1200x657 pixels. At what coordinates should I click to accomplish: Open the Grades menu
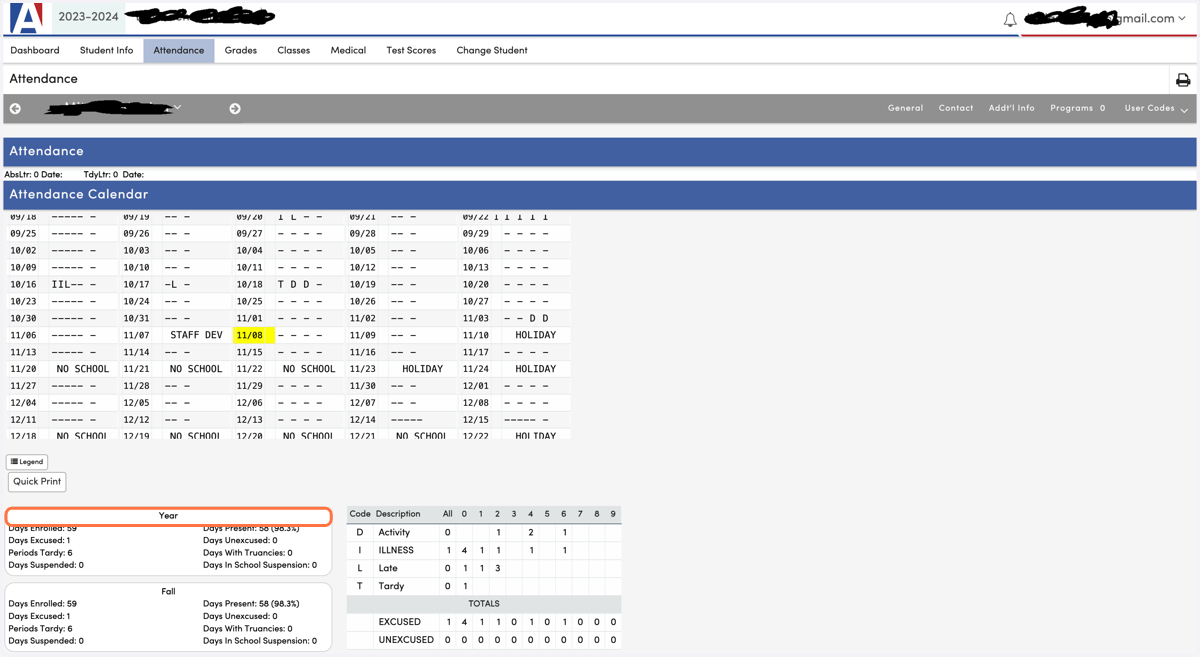click(240, 50)
